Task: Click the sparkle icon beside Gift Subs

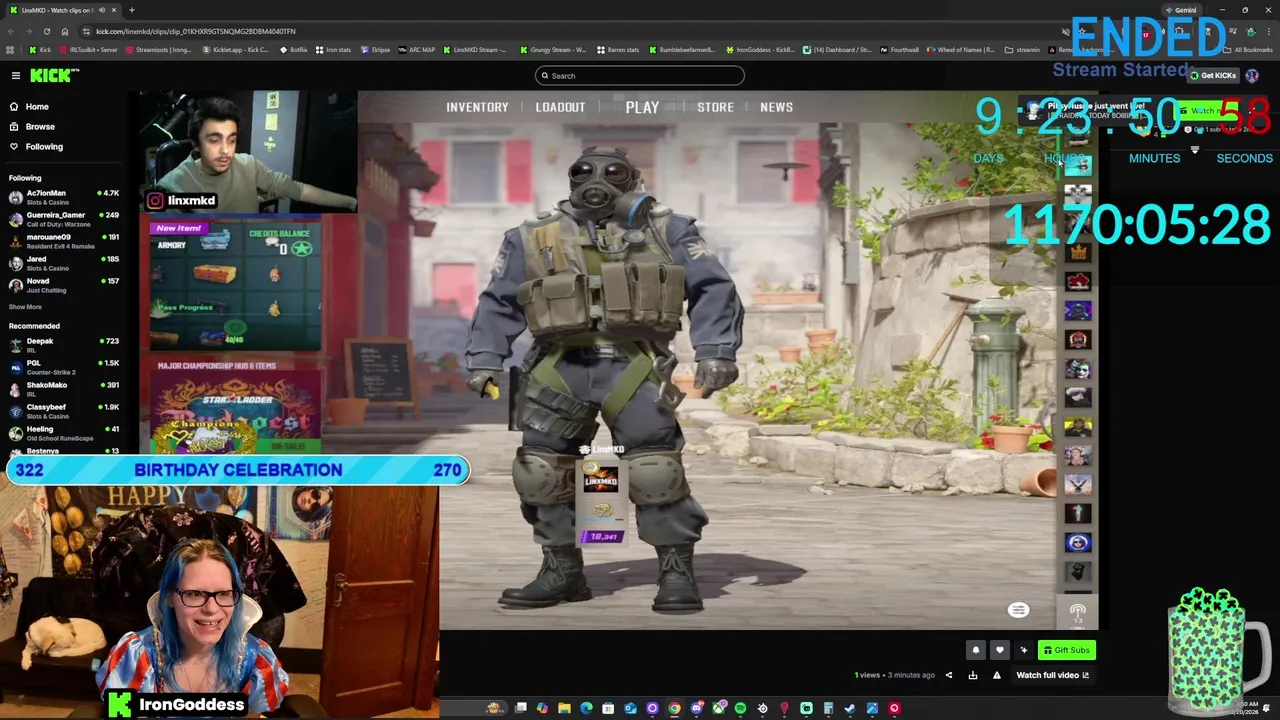Action: click(1023, 650)
